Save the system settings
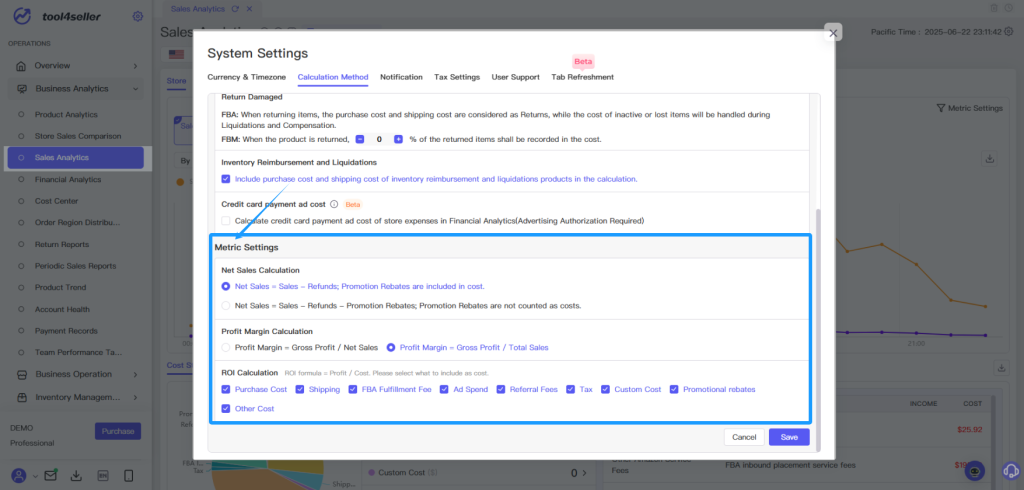The width and height of the screenshot is (1024, 490). click(789, 437)
